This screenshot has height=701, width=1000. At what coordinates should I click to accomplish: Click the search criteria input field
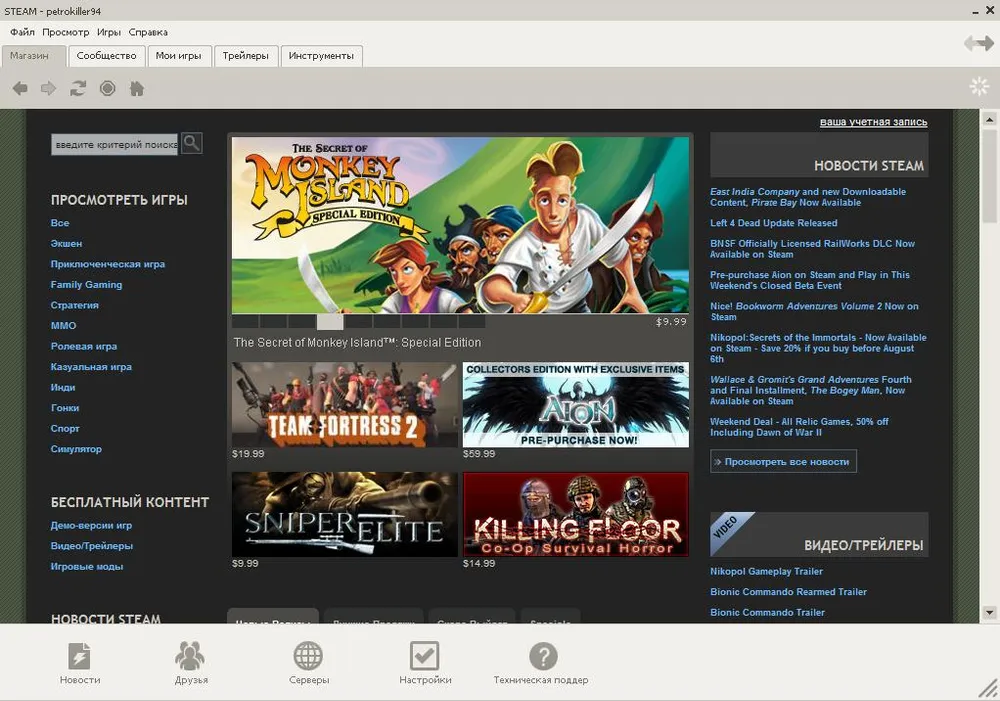coord(114,145)
